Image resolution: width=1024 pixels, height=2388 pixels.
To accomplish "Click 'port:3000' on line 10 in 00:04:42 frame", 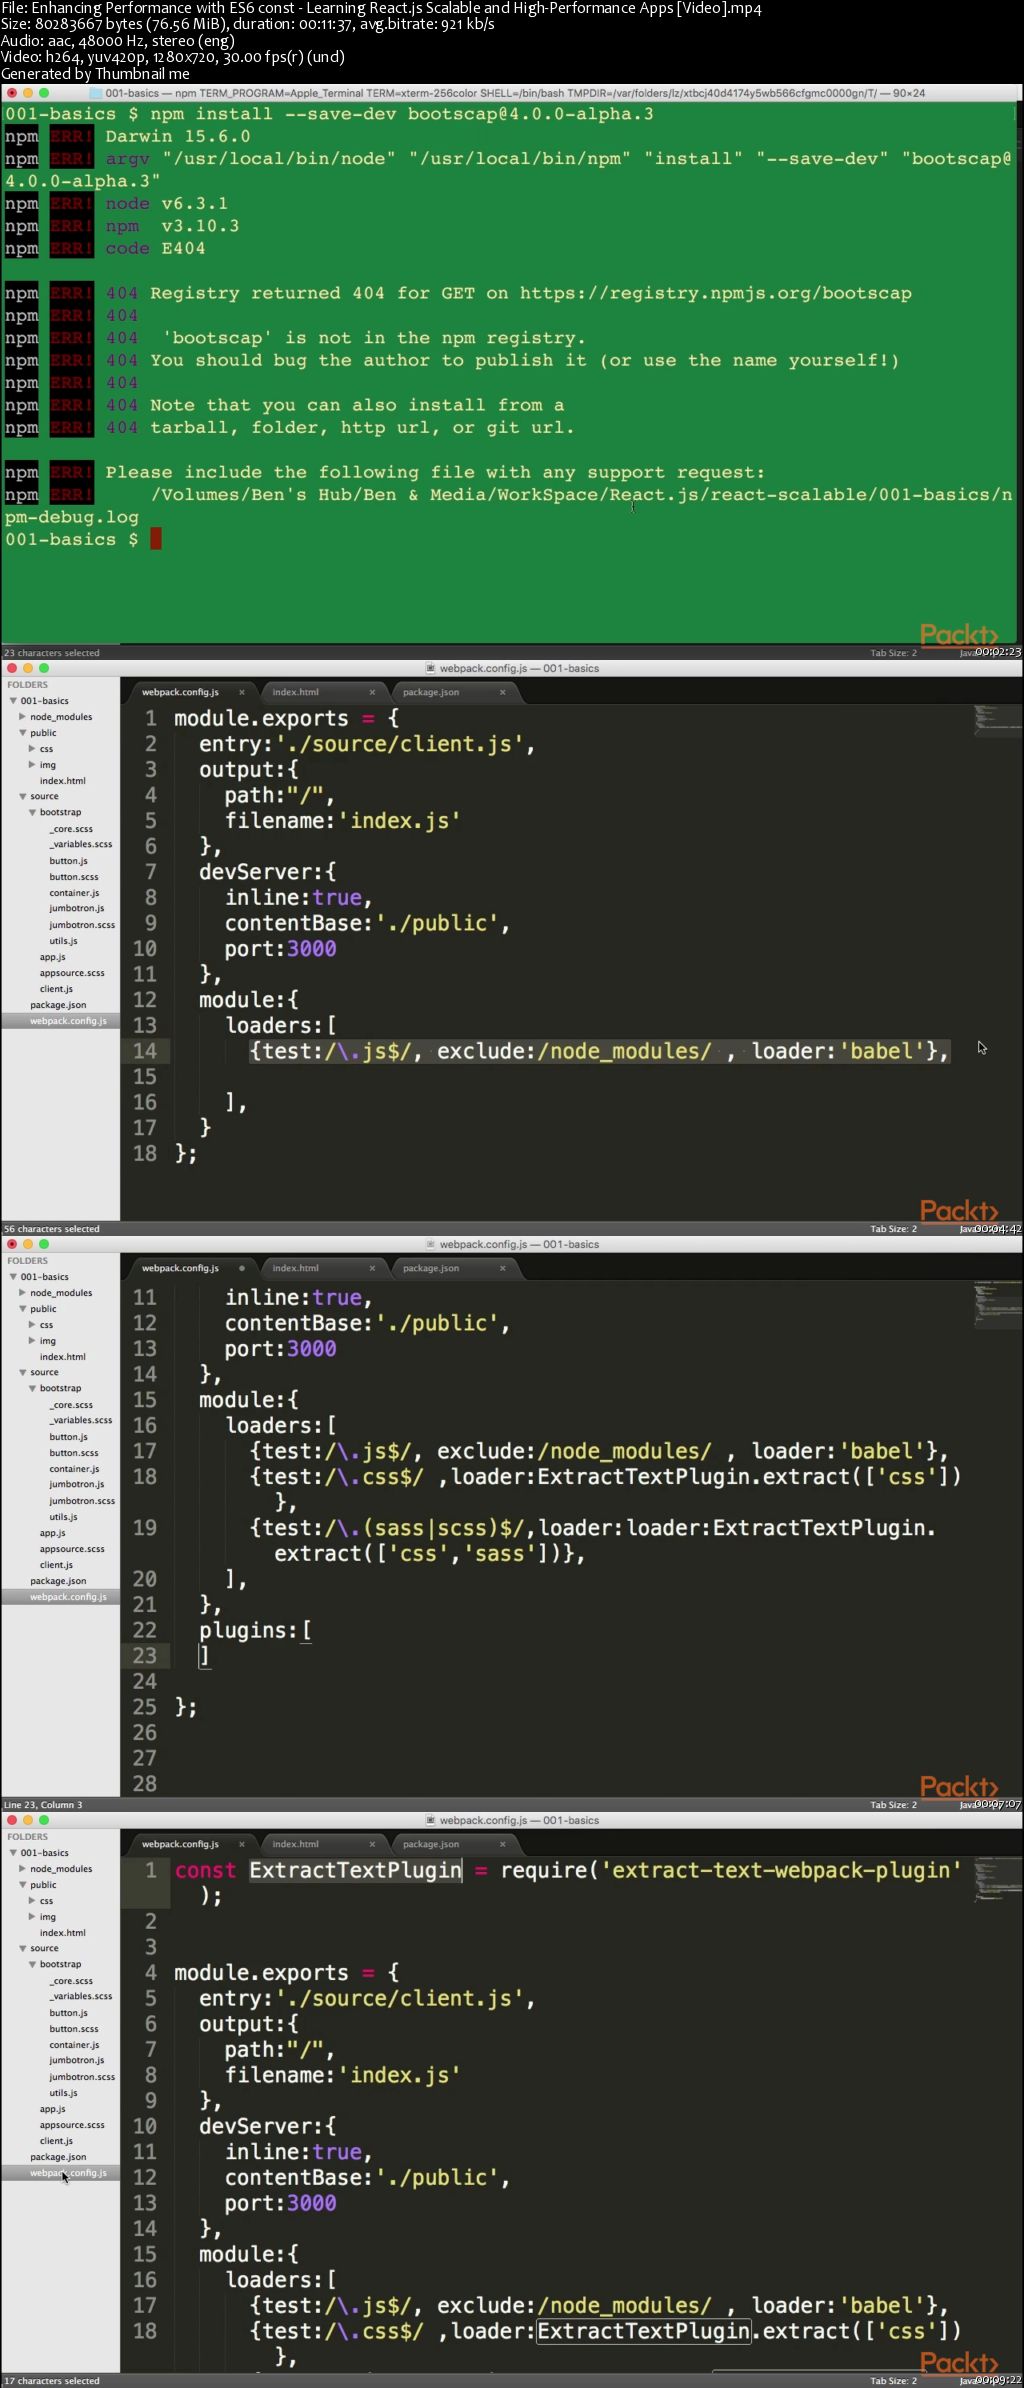I will click(280, 949).
